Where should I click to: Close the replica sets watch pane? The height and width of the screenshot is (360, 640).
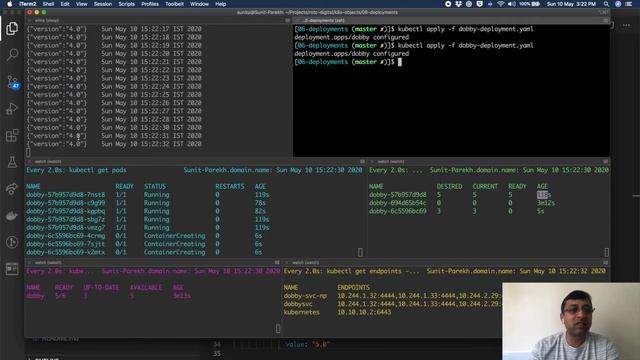click(x=372, y=162)
